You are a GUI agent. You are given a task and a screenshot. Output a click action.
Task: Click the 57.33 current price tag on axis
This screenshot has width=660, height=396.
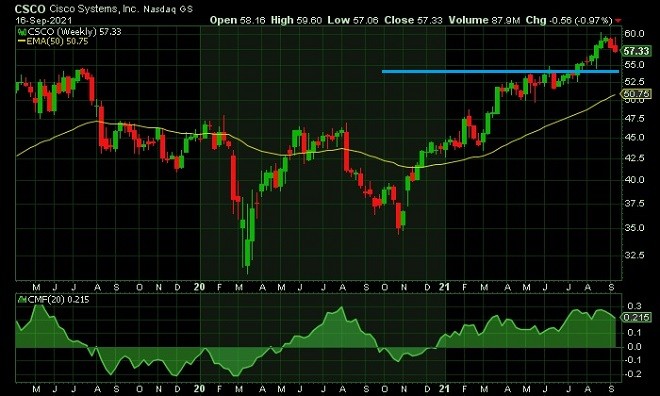point(636,51)
